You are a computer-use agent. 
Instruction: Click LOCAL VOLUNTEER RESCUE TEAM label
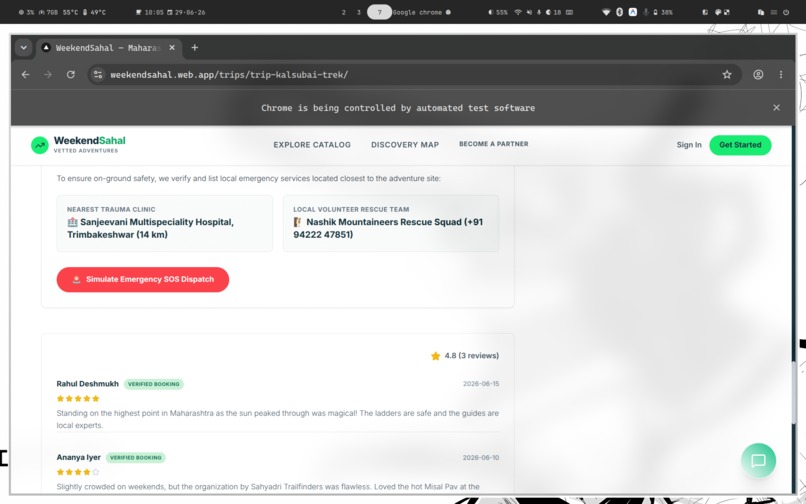[351, 209]
